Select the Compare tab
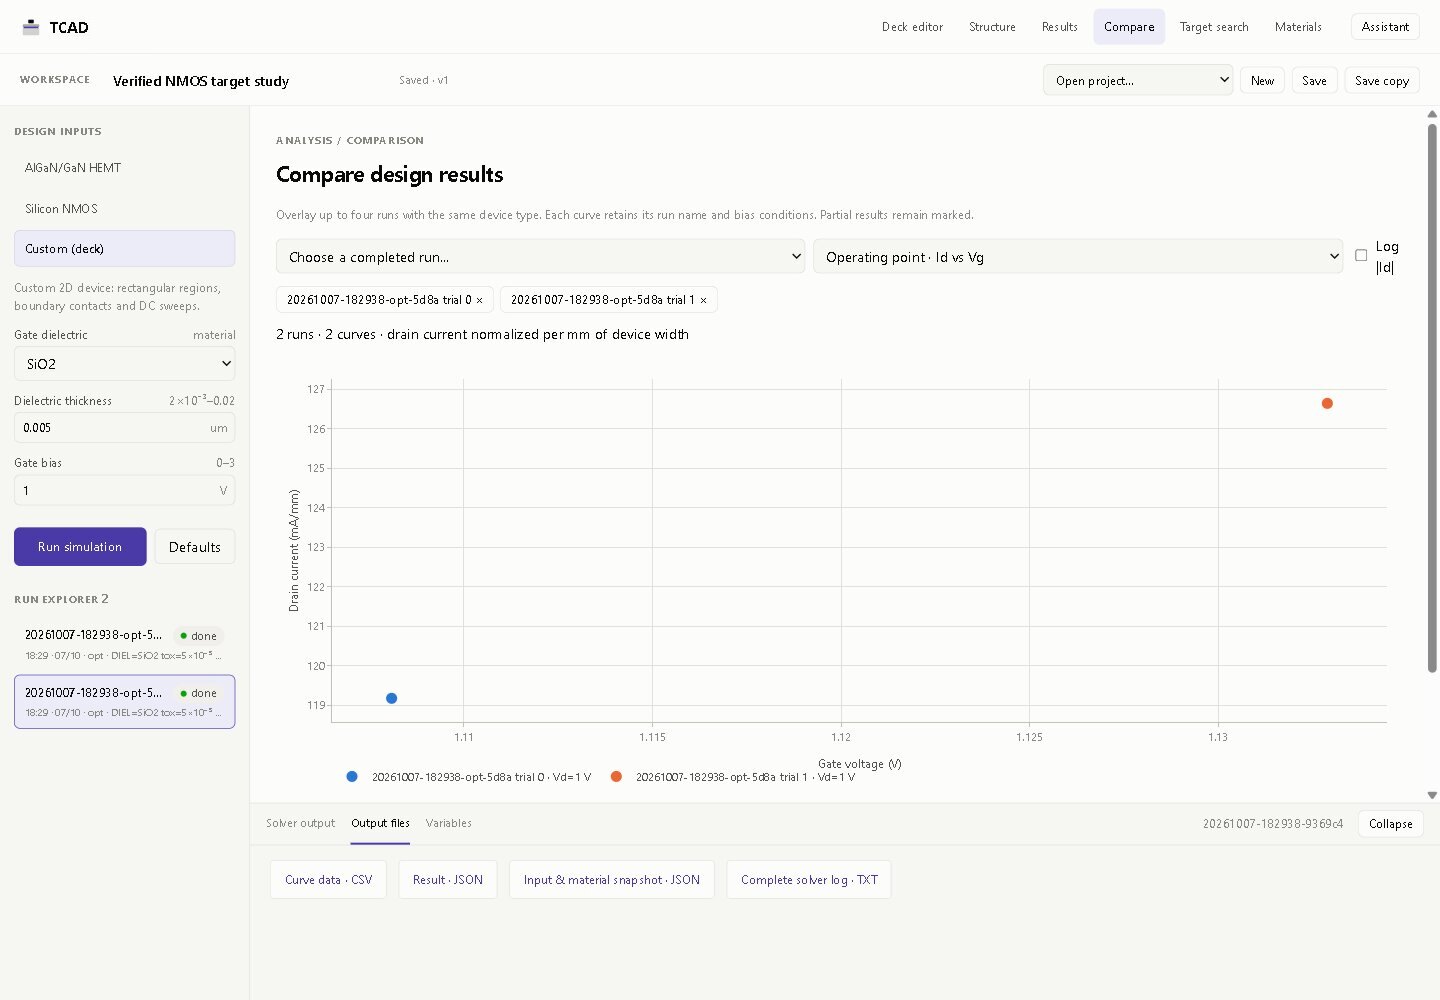The height and width of the screenshot is (1000, 1440). click(x=1129, y=27)
